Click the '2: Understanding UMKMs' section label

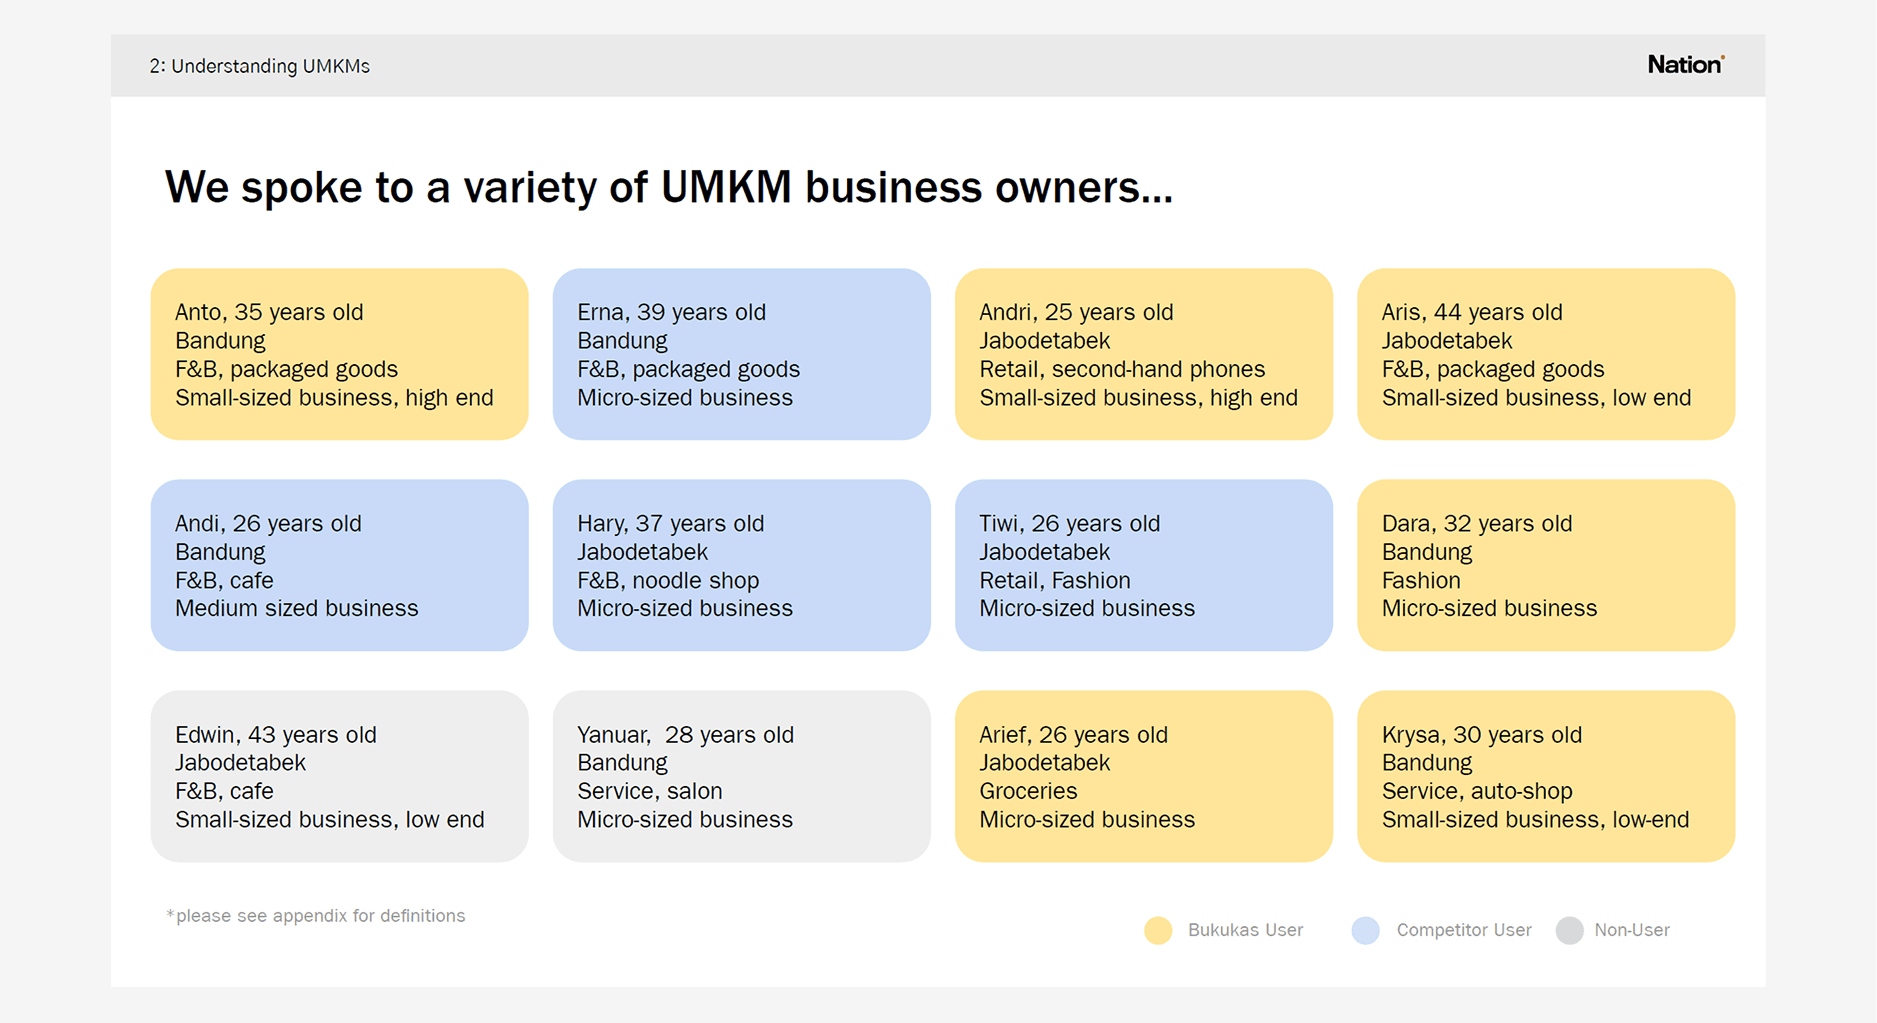[x=260, y=66]
